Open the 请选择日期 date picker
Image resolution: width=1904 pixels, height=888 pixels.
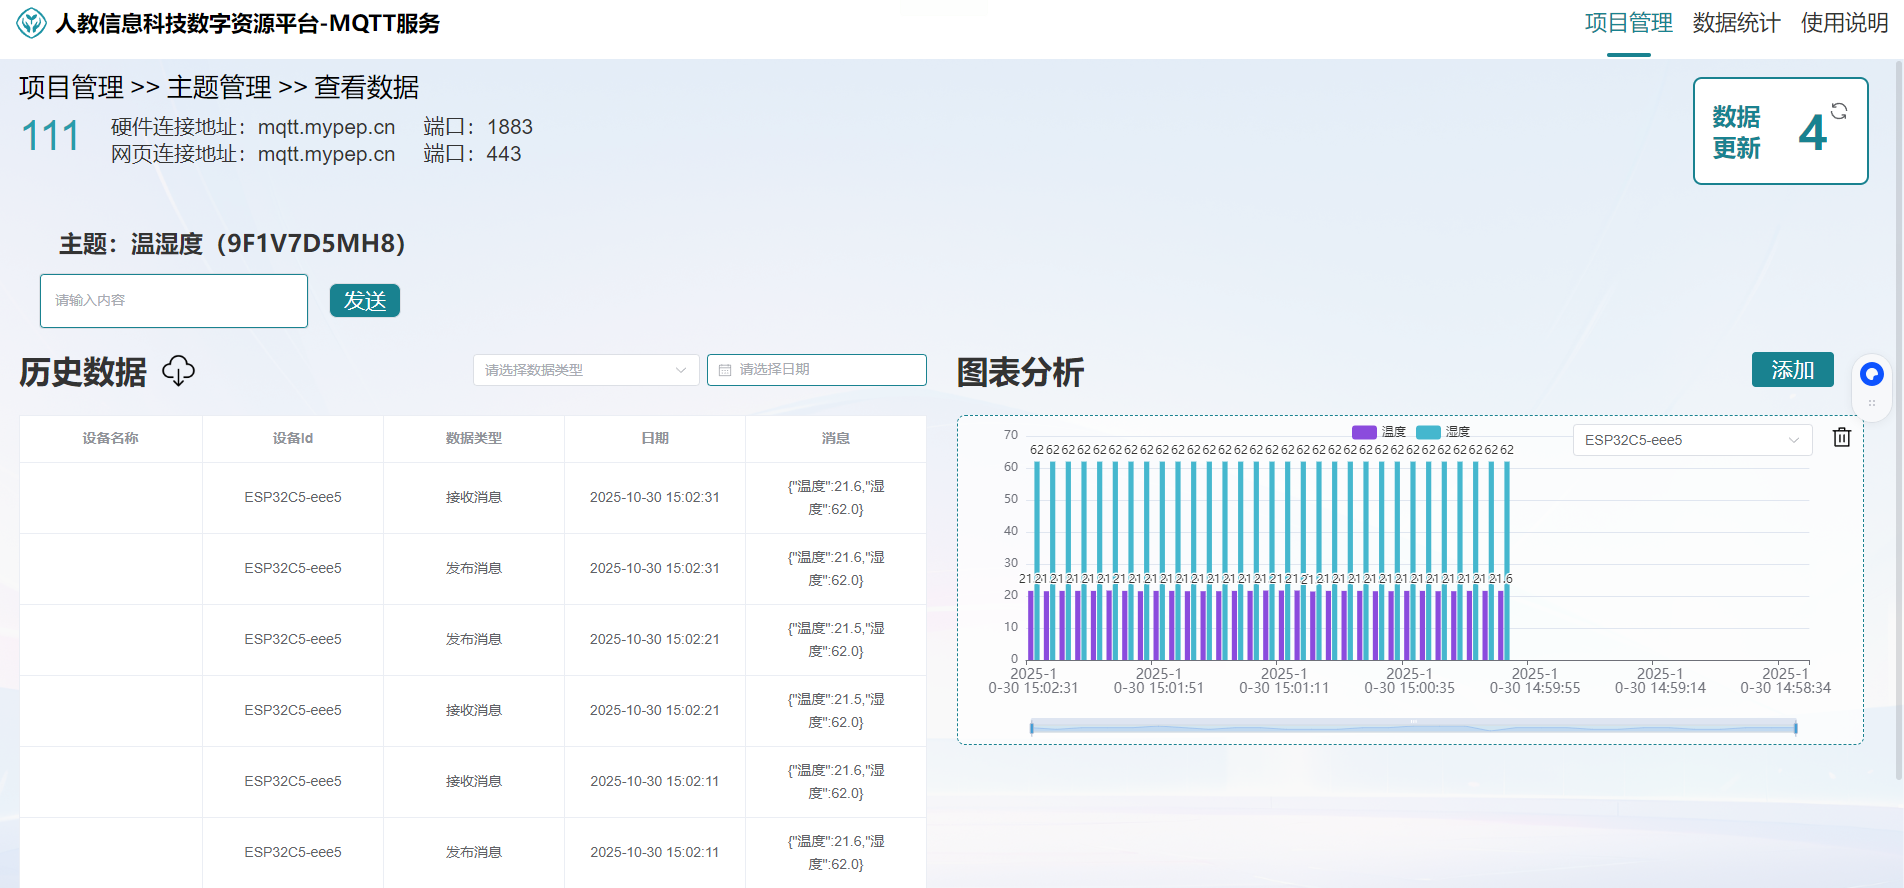[x=817, y=370]
